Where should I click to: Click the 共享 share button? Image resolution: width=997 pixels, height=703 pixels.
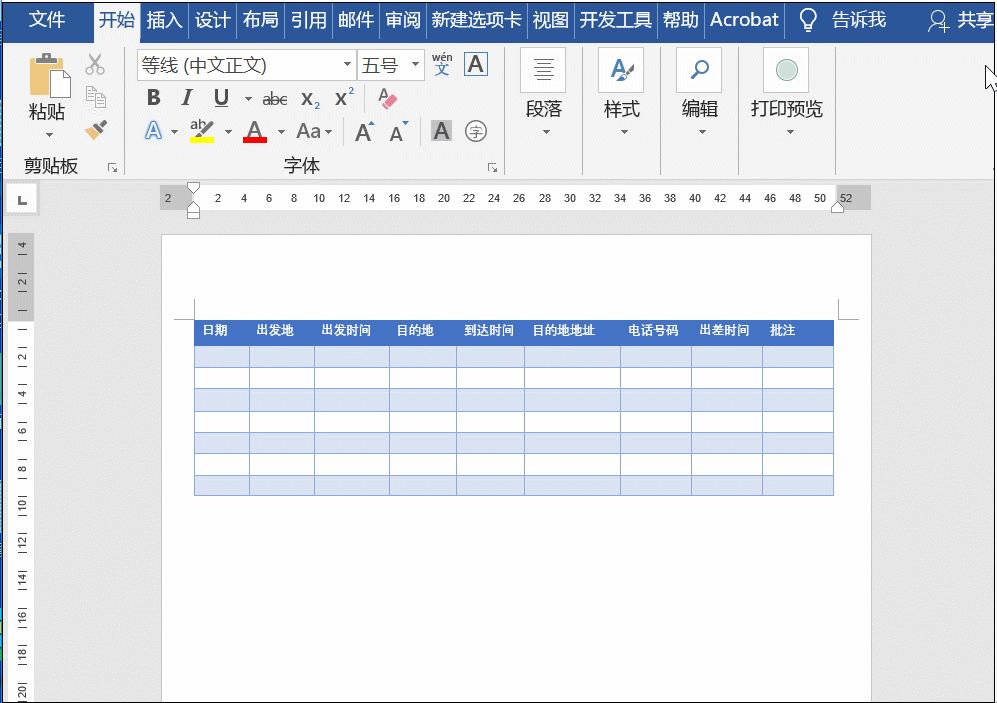click(961, 20)
